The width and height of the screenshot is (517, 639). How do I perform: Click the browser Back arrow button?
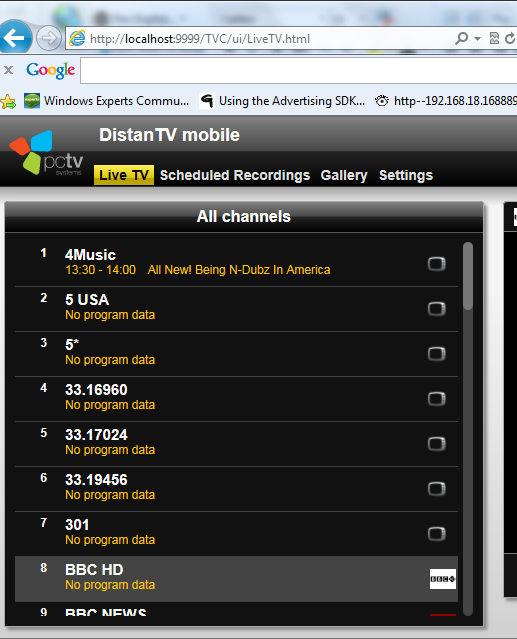click(15, 38)
